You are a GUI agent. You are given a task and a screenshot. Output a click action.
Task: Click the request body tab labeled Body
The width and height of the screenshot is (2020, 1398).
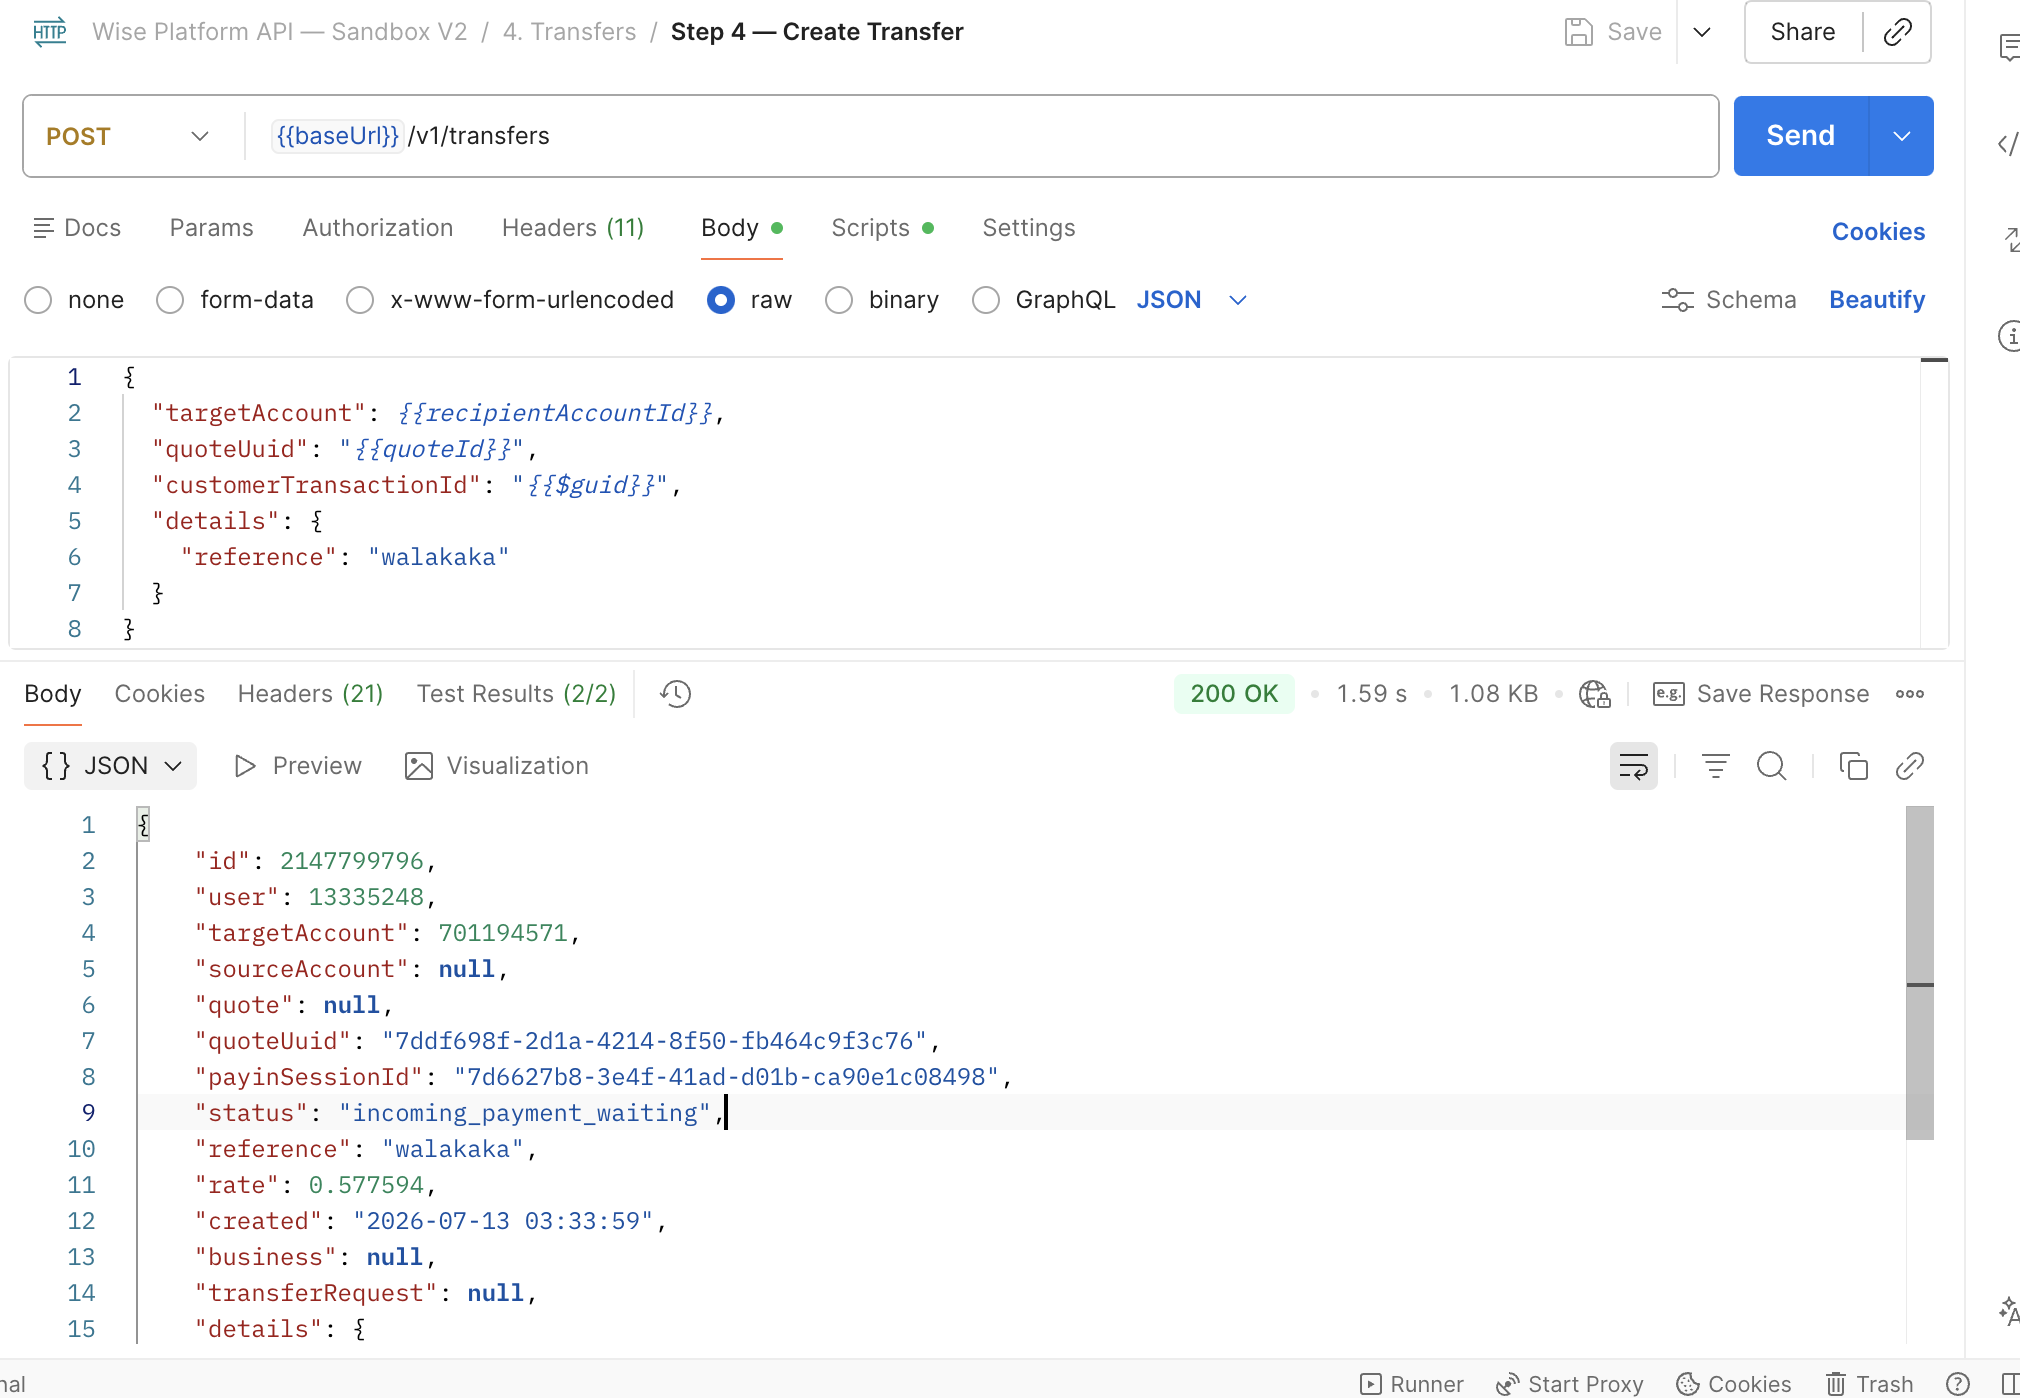pyautogui.click(x=741, y=228)
